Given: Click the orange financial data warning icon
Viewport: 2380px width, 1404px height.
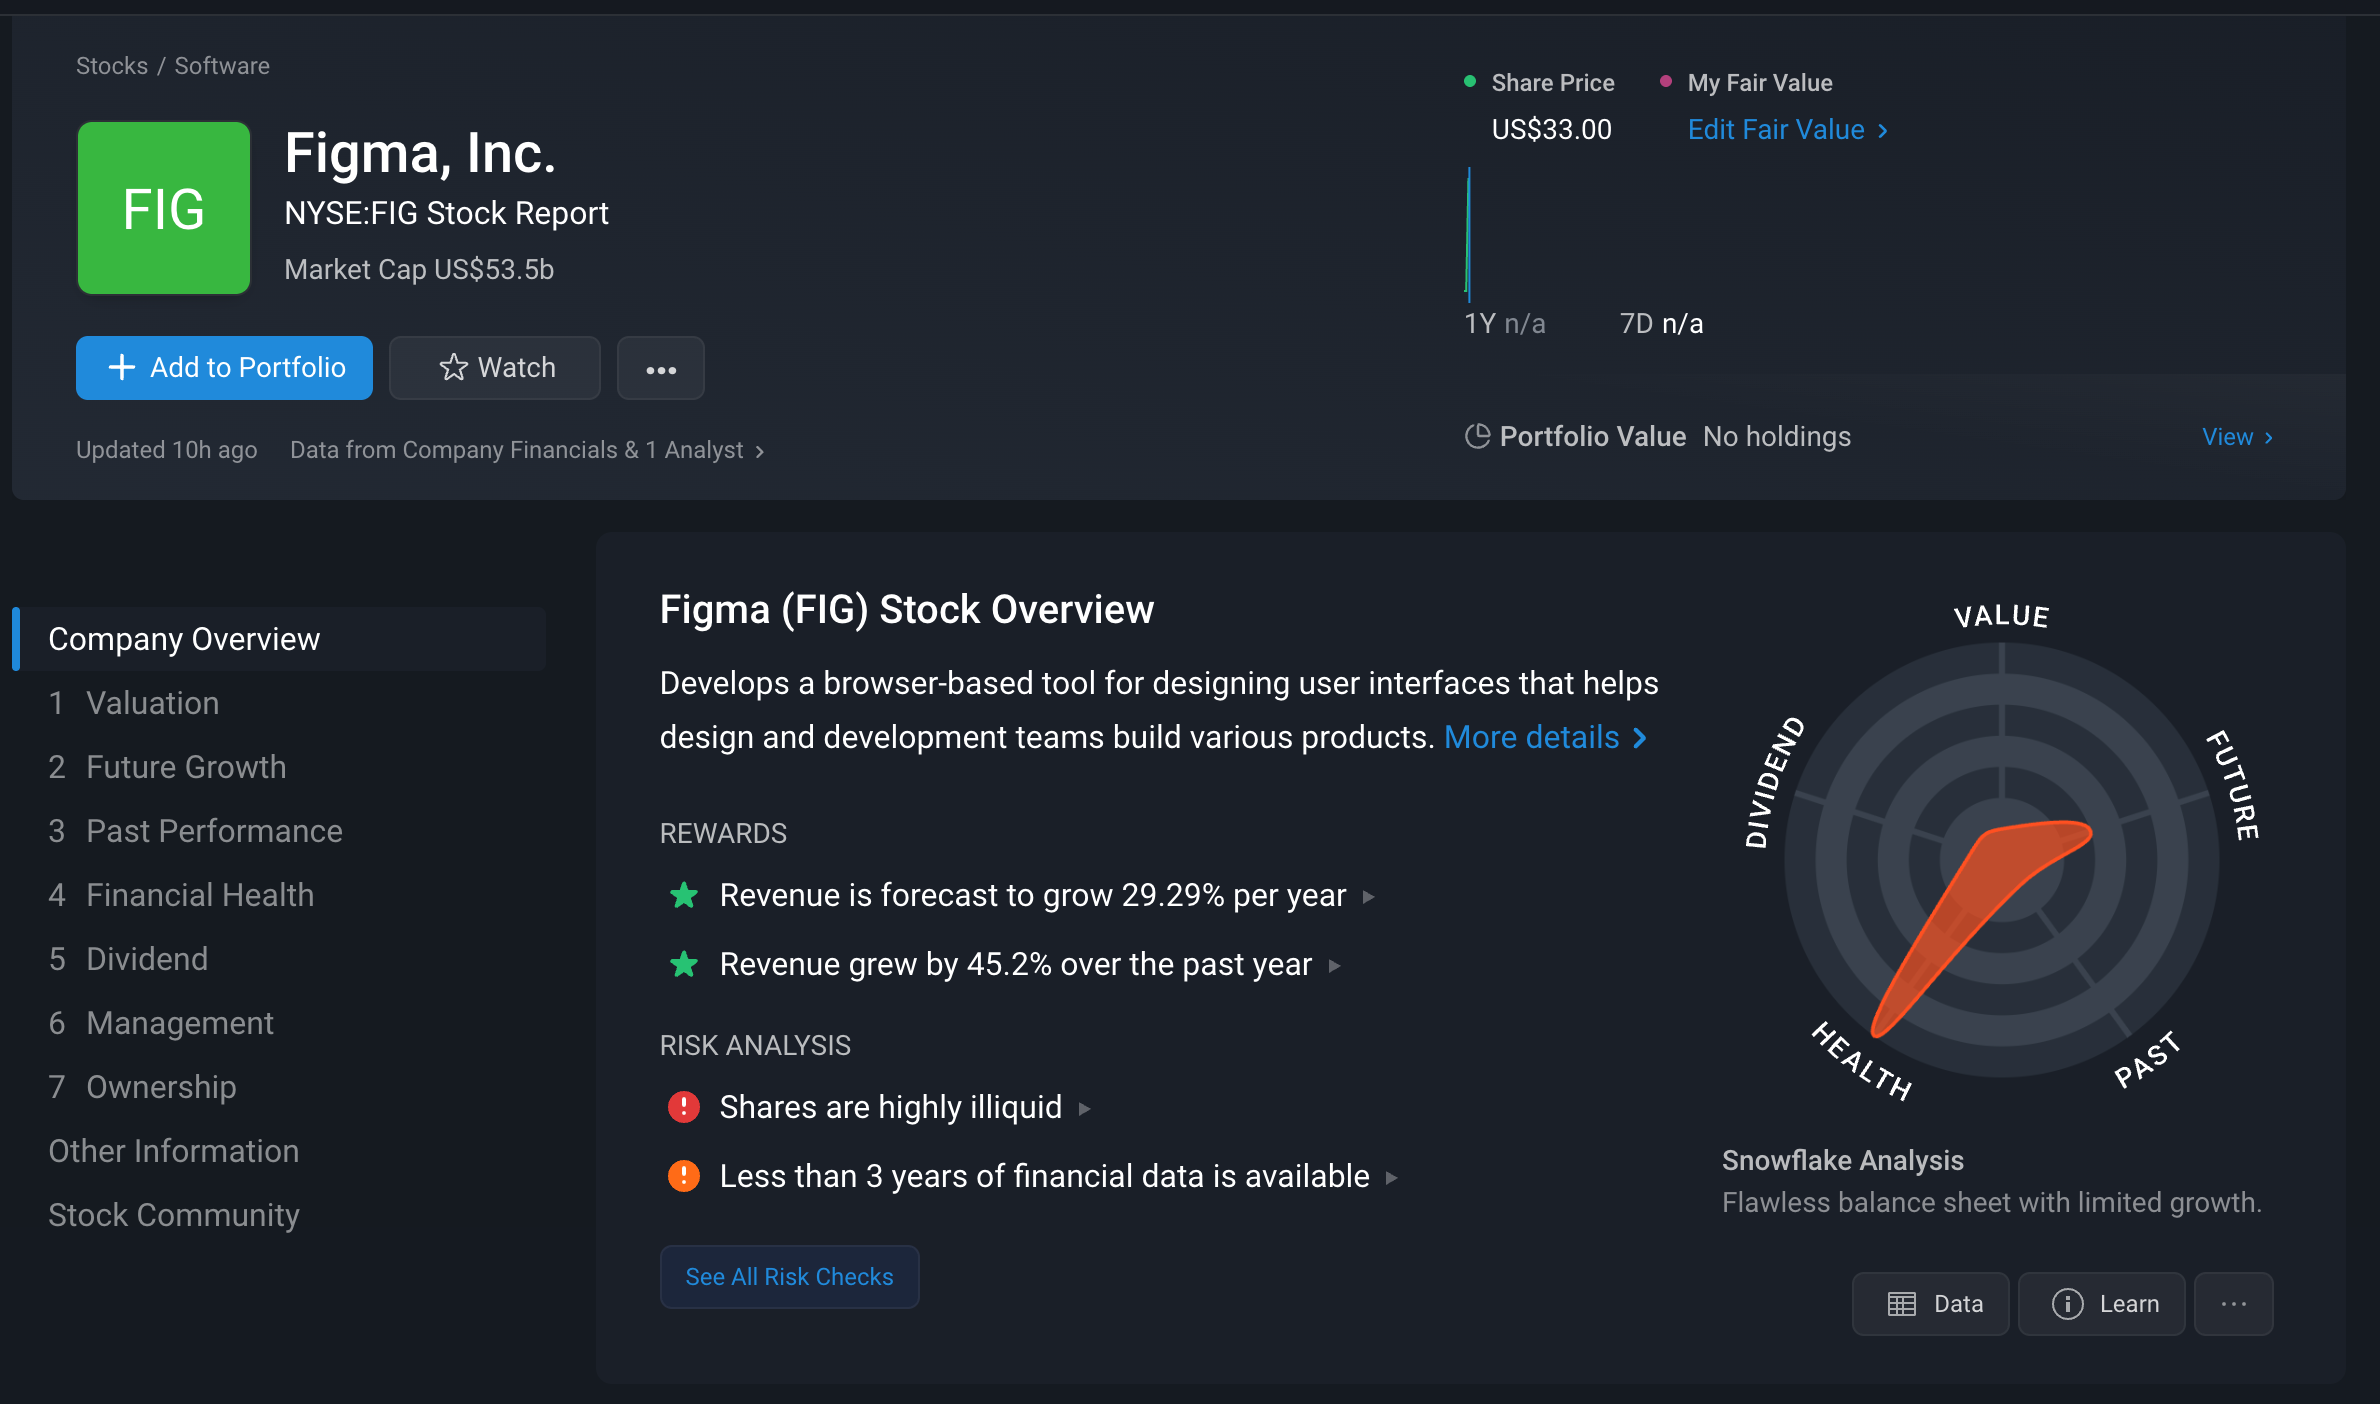Looking at the screenshot, I should [x=684, y=1176].
